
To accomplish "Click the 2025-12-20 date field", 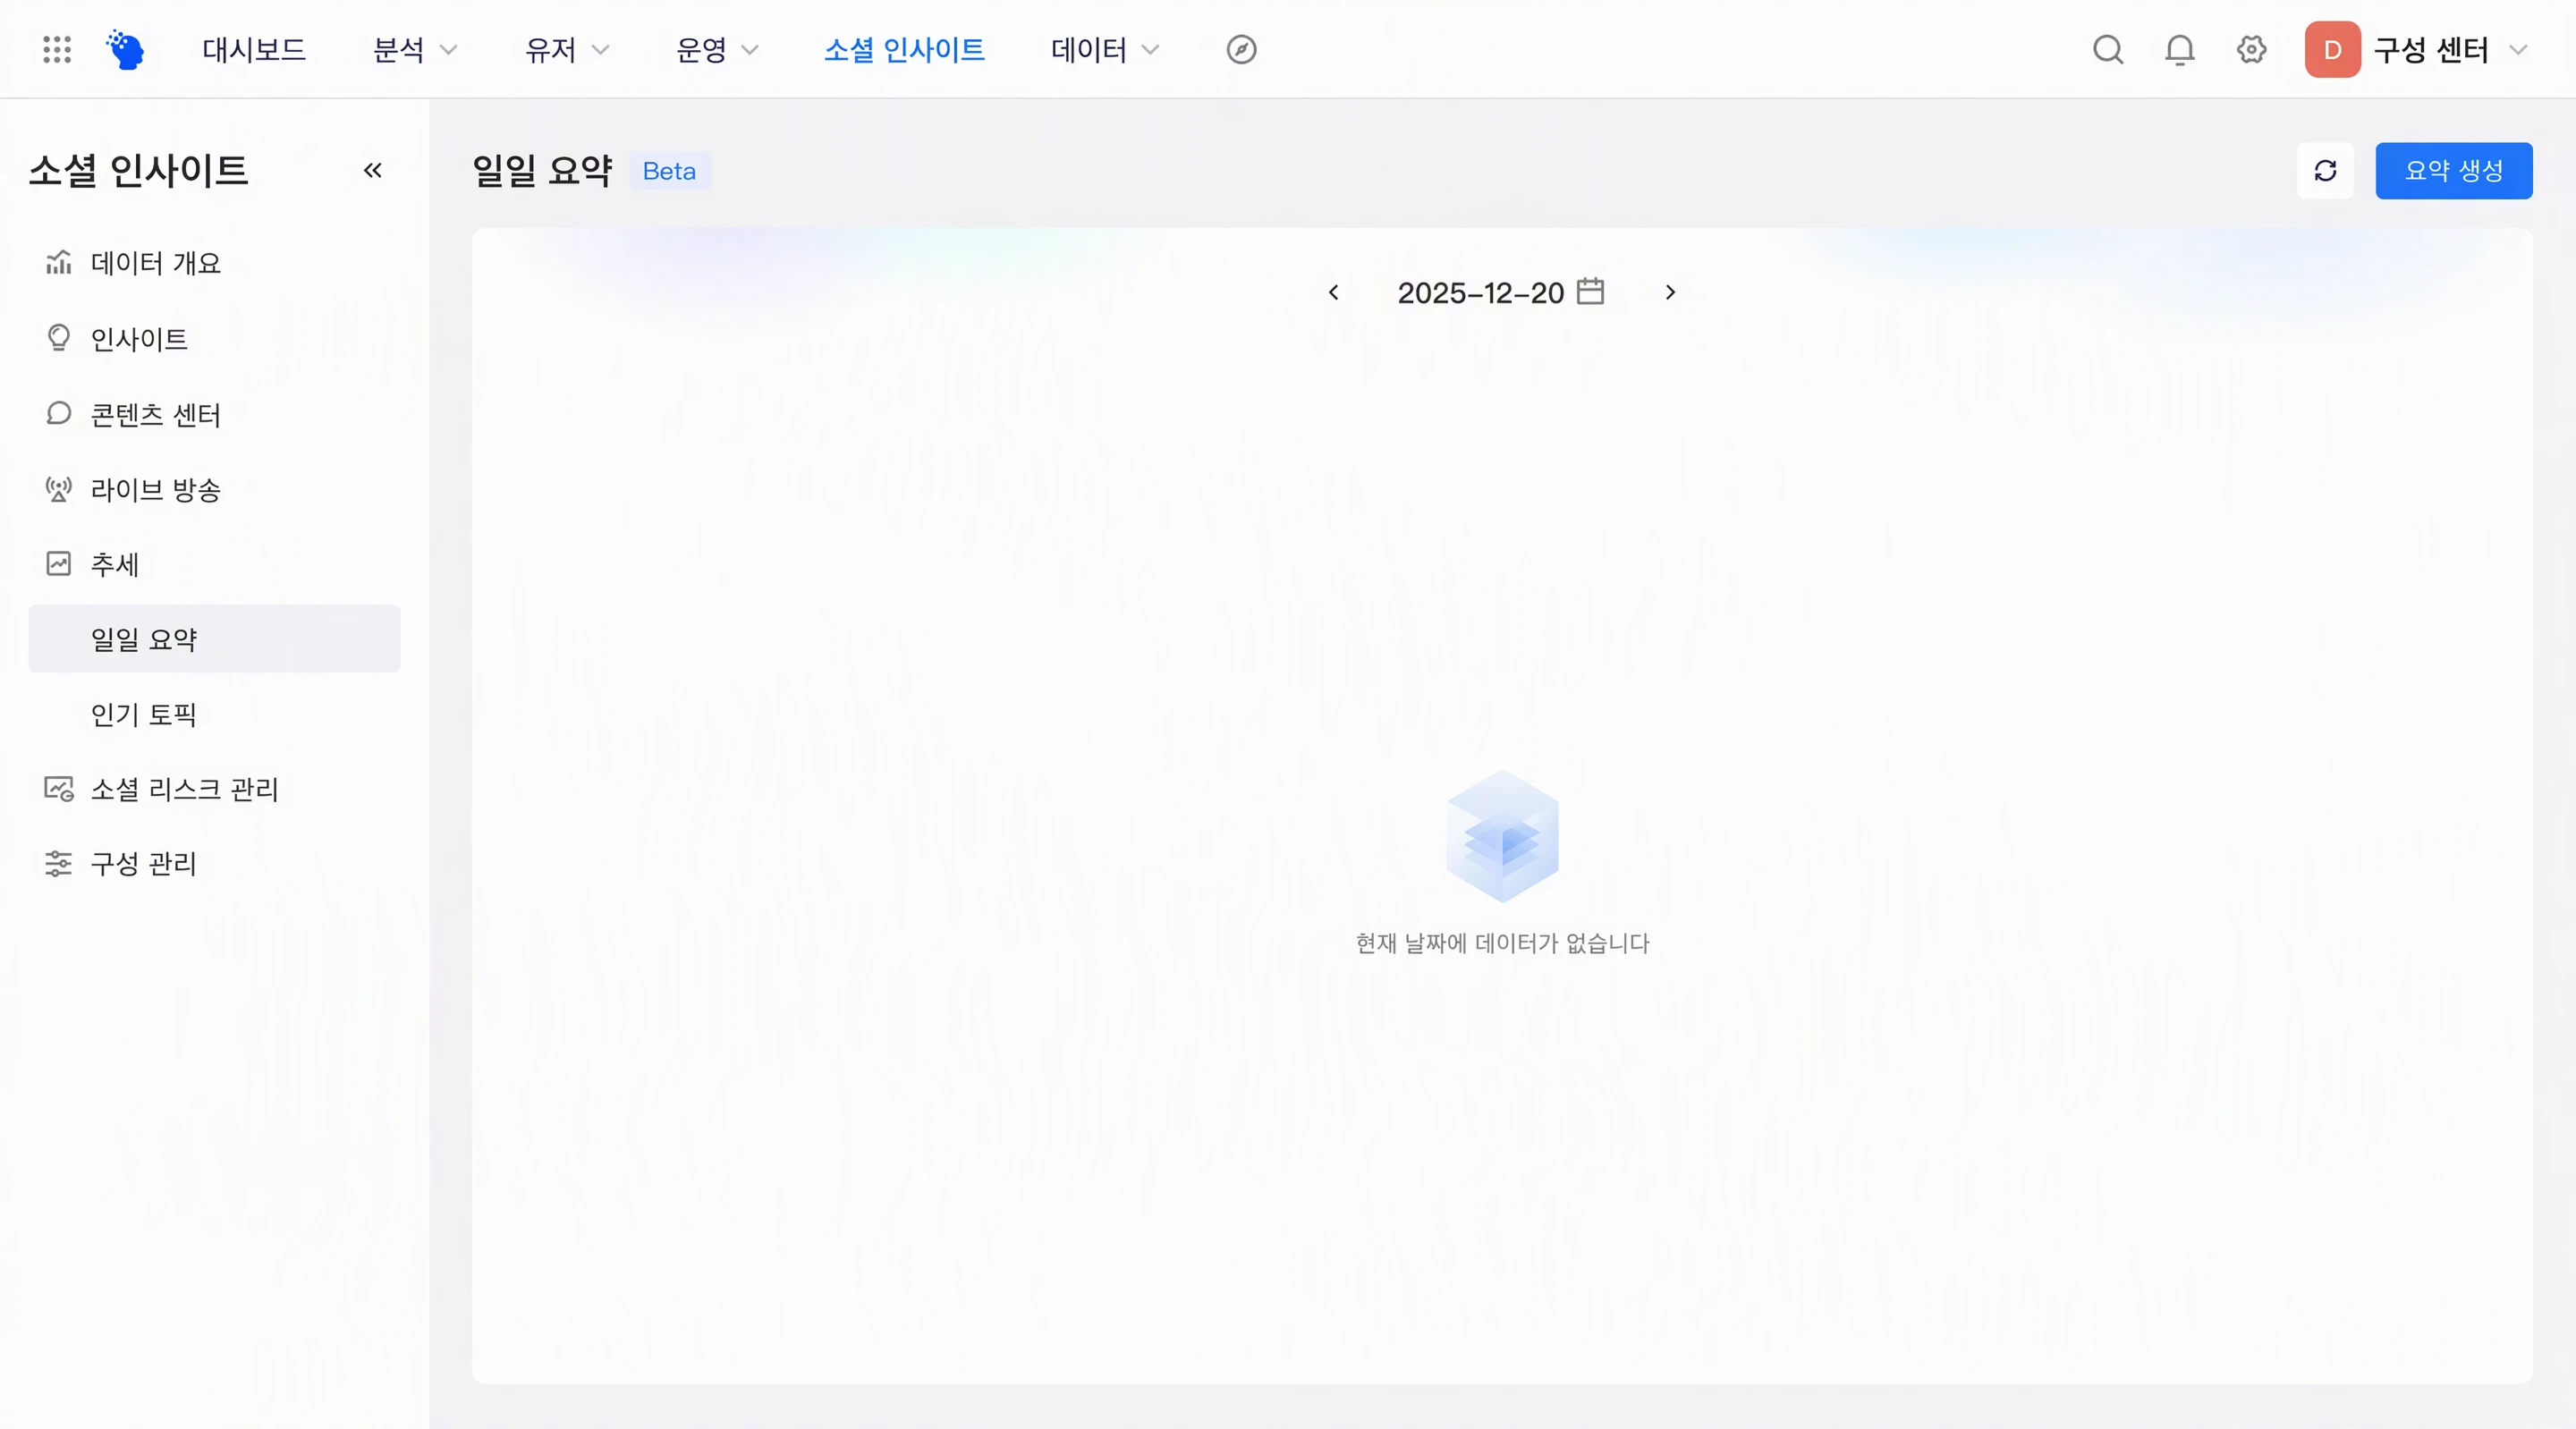I will [x=1480, y=292].
